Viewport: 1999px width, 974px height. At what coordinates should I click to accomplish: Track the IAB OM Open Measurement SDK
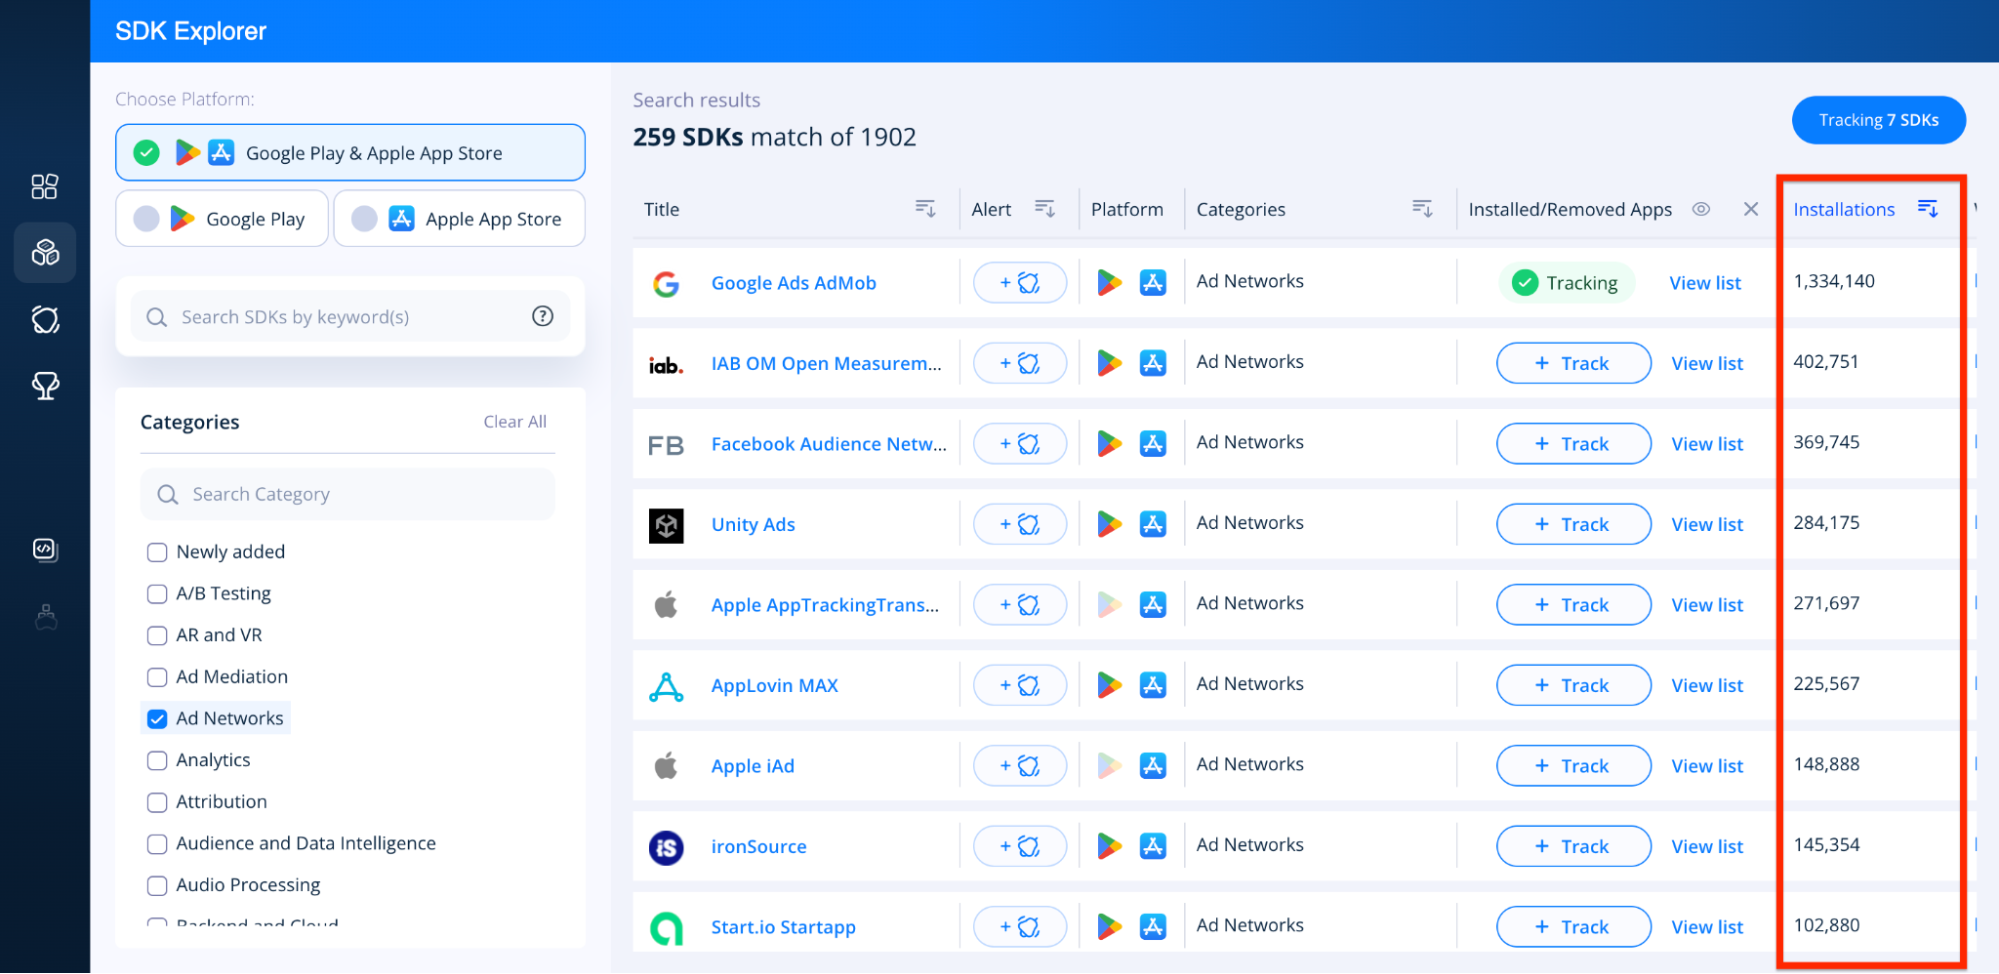[1573, 363]
